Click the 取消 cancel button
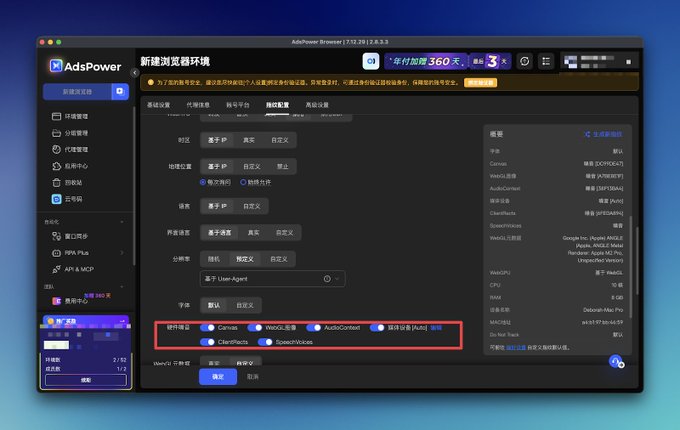Image resolution: width=680 pixels, height=430 pixels. click(x=253, y=377)
